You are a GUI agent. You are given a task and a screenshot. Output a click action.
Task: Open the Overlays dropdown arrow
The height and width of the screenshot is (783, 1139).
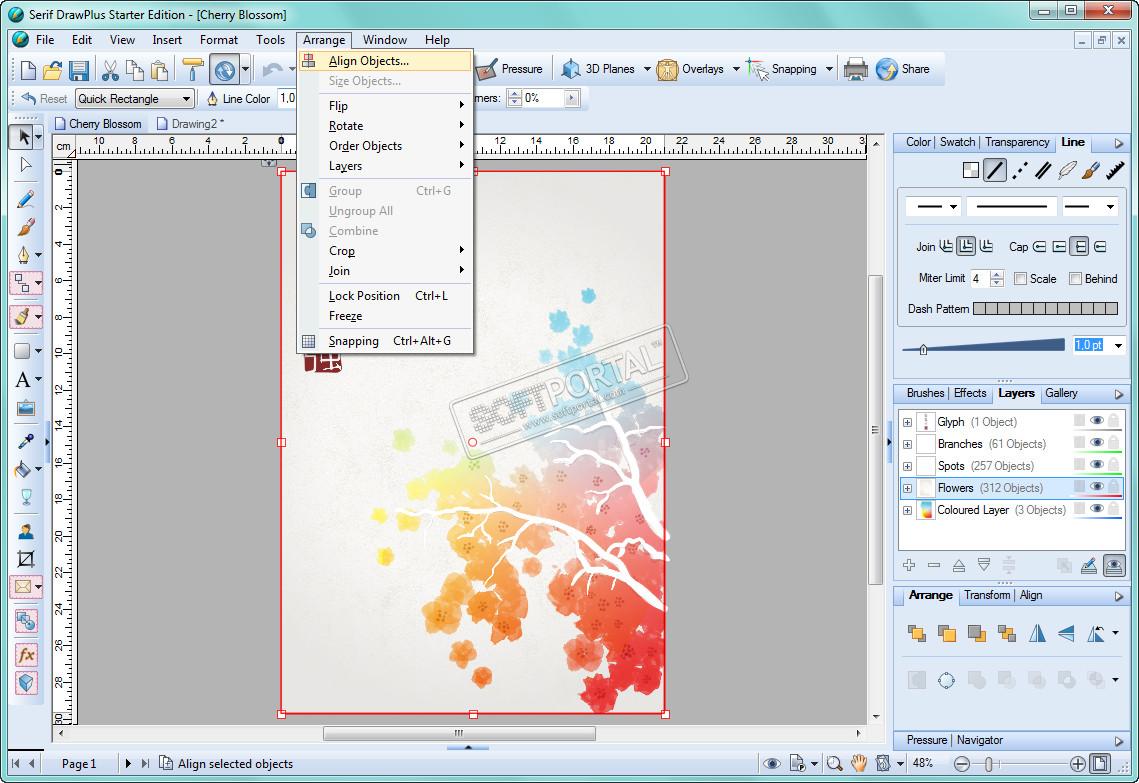tap(736, 70)
